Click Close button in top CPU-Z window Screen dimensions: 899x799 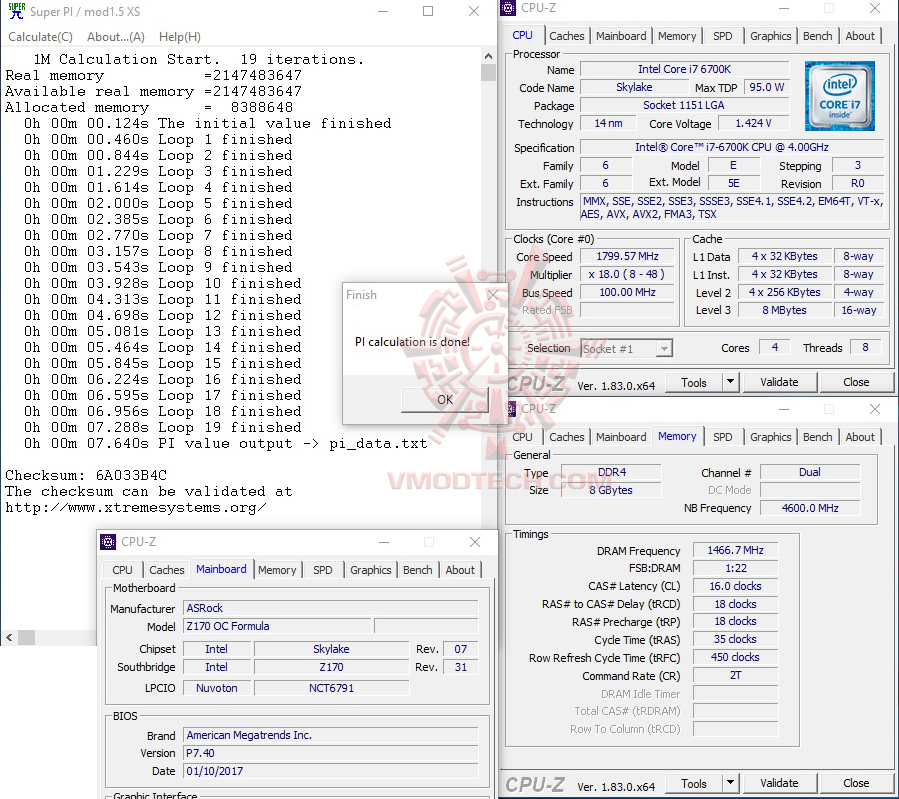point(856,382)
